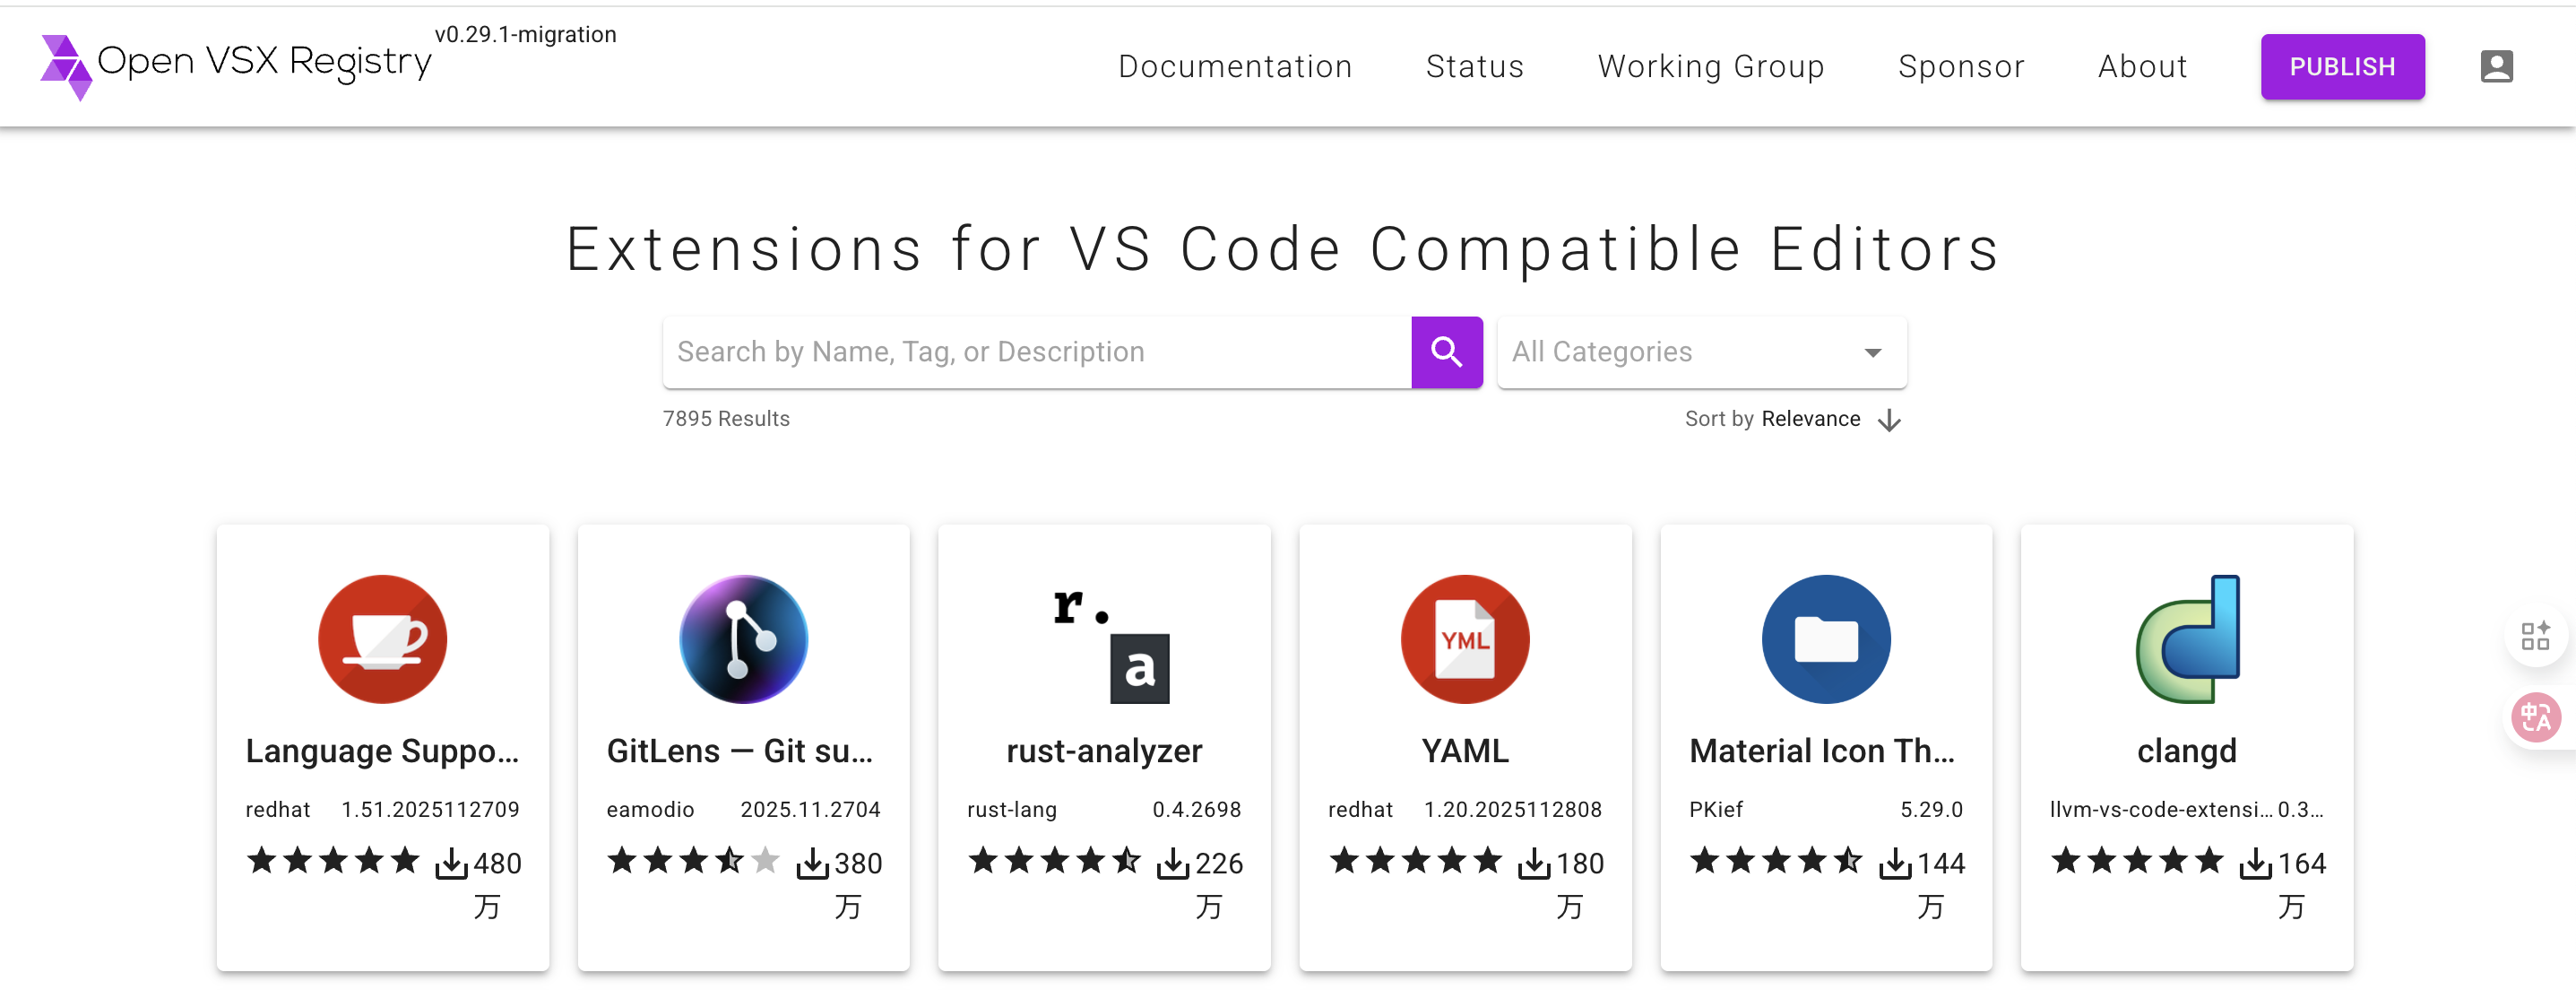
Task: Click the Language Support Java coffee cup icon
Action: (x=382, y=639)
